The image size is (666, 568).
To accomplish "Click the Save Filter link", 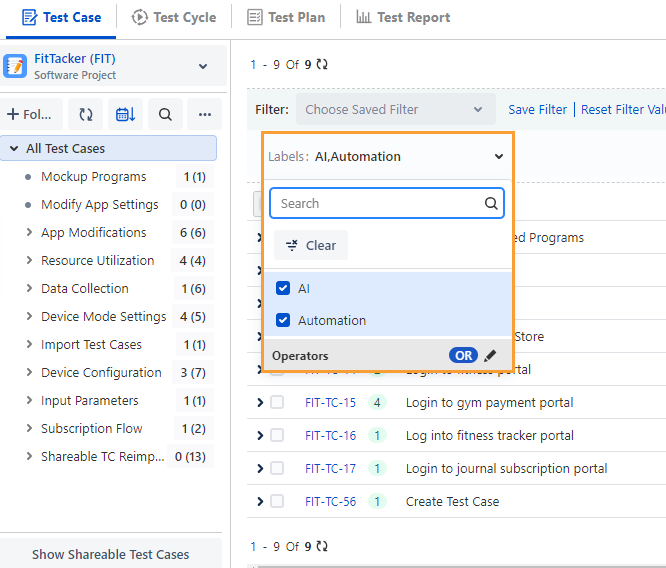I will [x=537, y=110].
